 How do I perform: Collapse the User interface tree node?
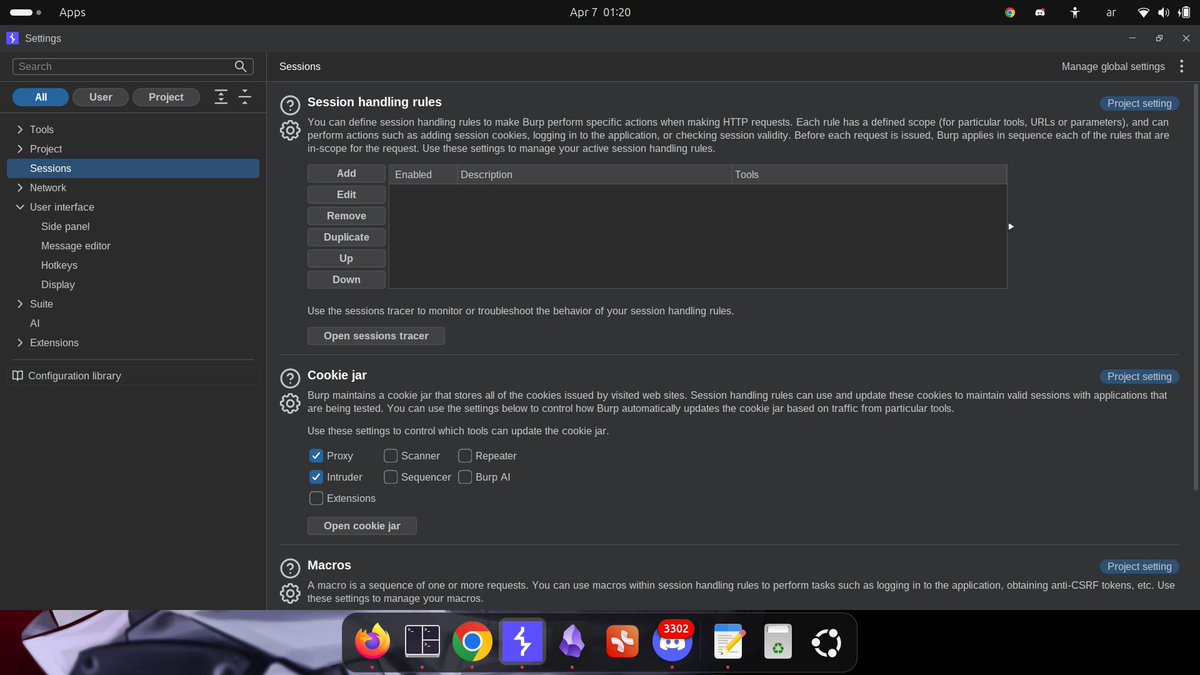click(20, 207)
